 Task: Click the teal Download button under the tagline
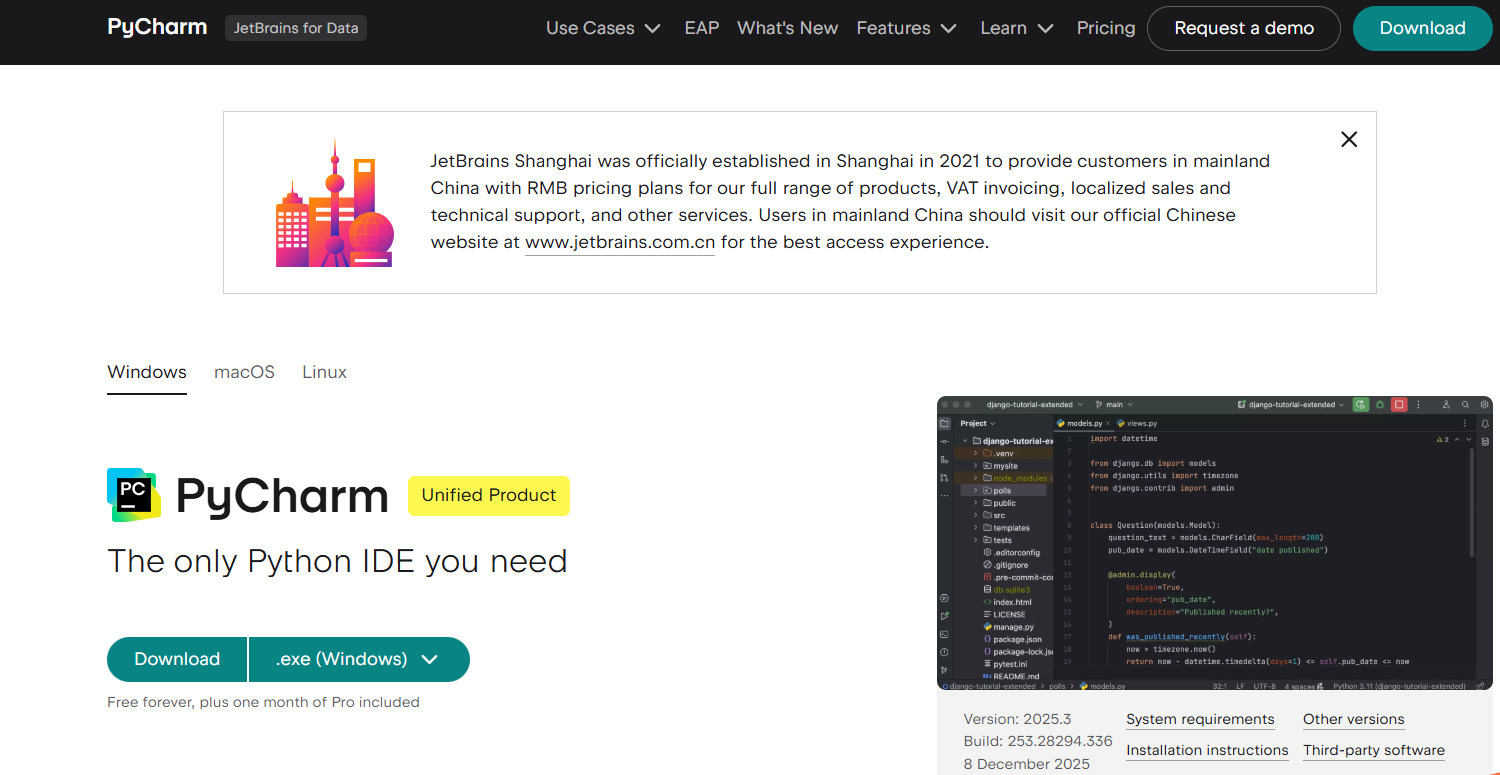177,659
